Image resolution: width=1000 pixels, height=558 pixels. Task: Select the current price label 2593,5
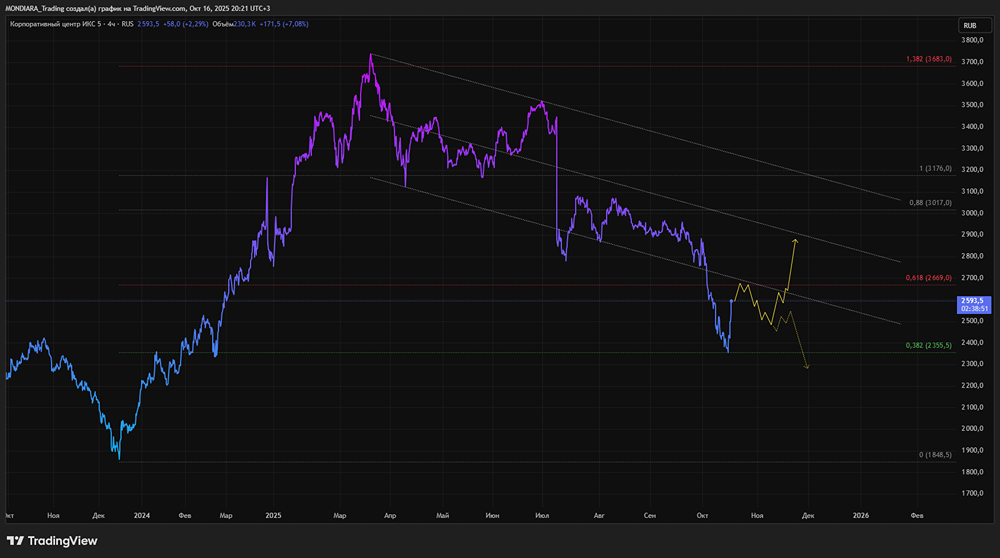tap(974, 304)
